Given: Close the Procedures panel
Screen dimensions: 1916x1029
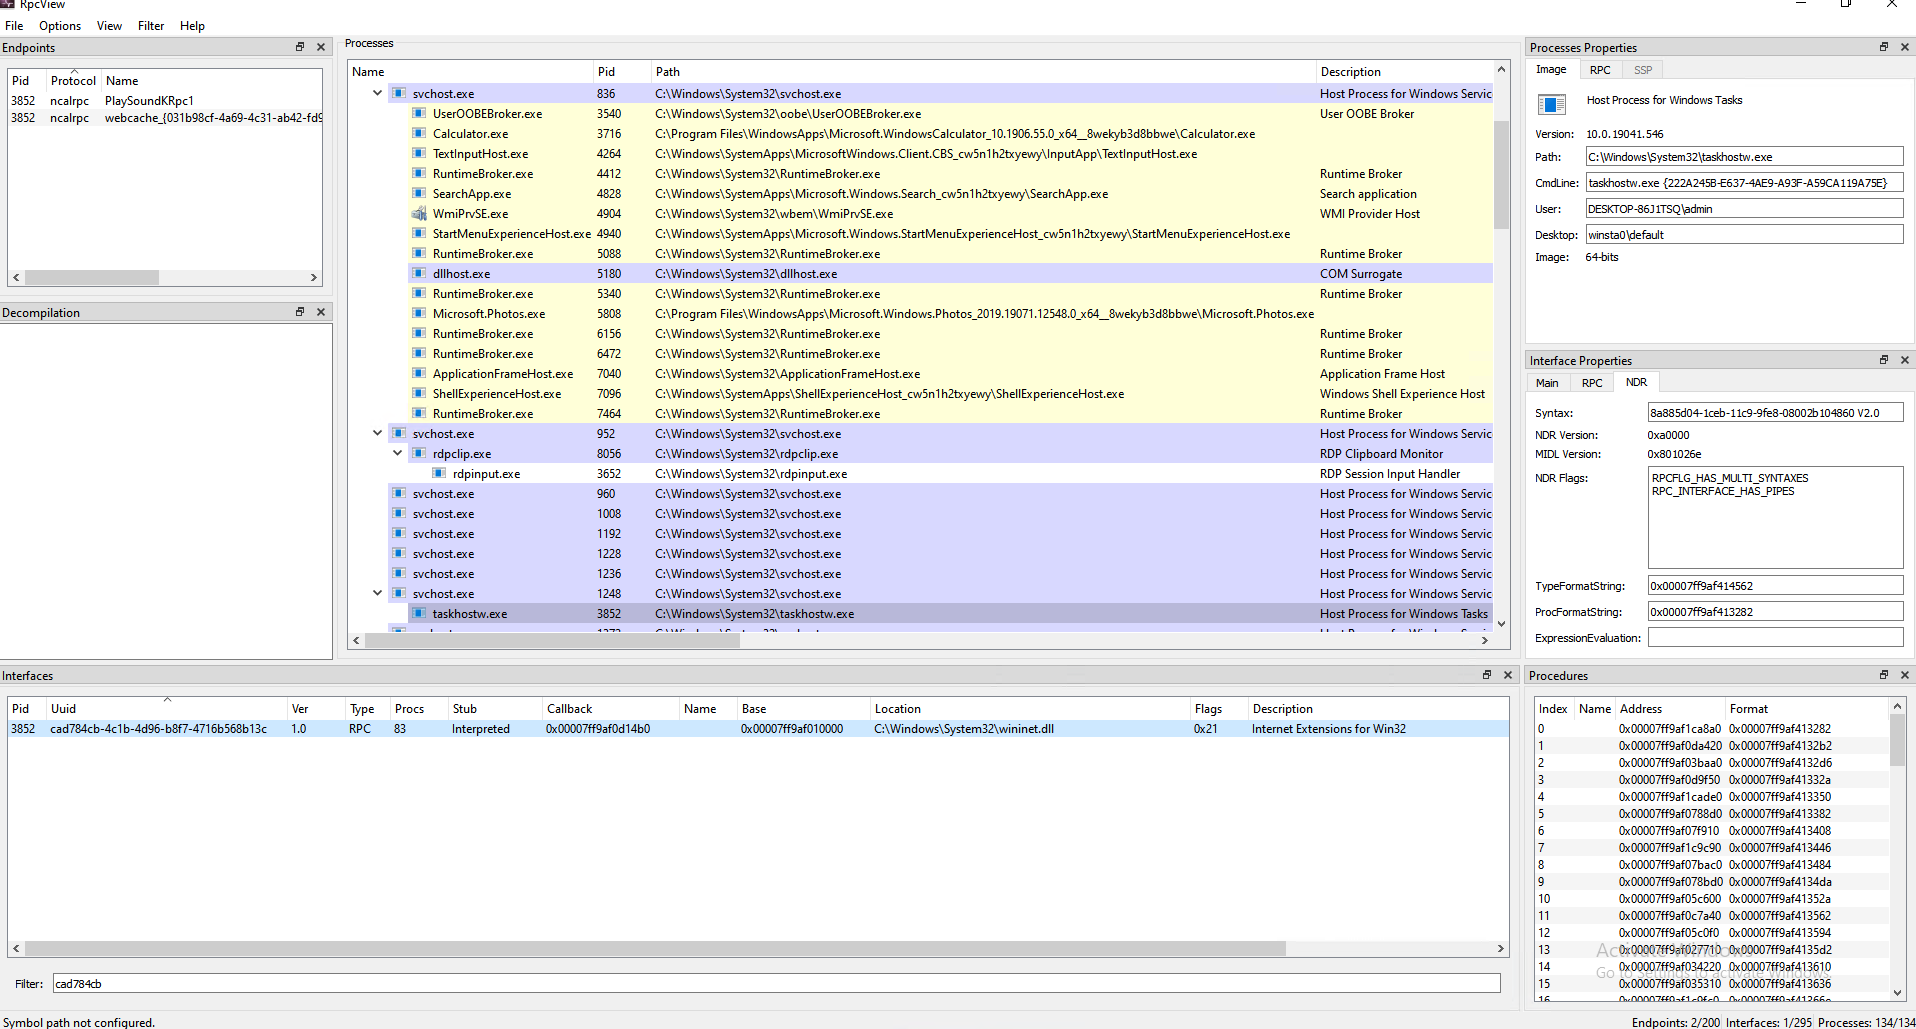Looking at the screenshot, I should pyautogui.click(x=1904, y=675).
